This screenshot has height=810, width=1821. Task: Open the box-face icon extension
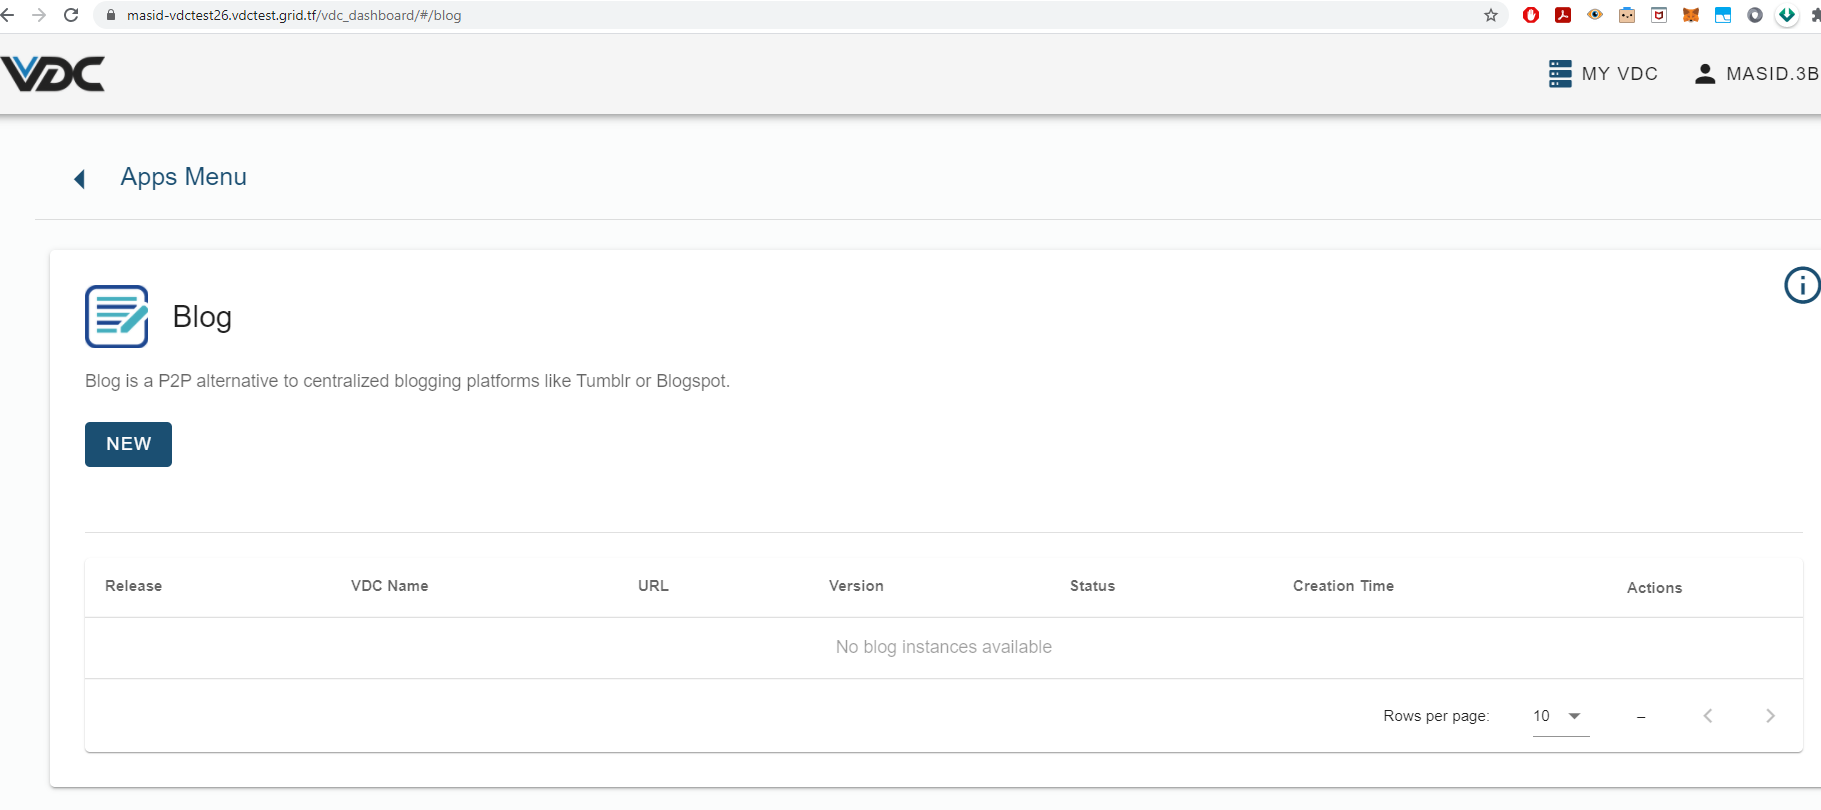point(1627,15)
